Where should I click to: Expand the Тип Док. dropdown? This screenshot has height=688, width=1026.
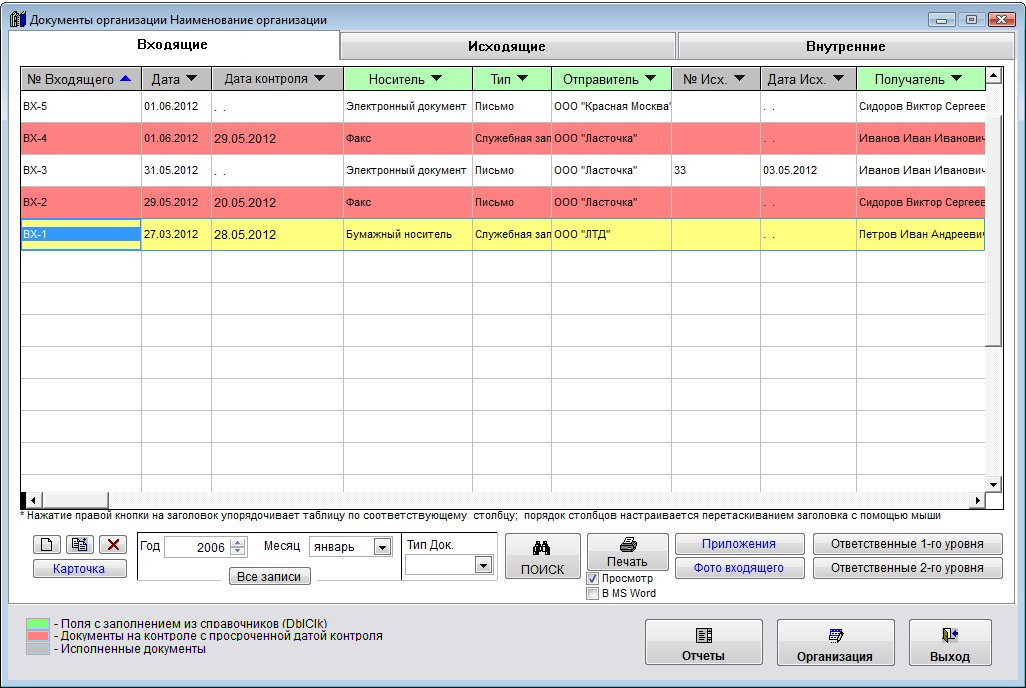pos(483,565)
